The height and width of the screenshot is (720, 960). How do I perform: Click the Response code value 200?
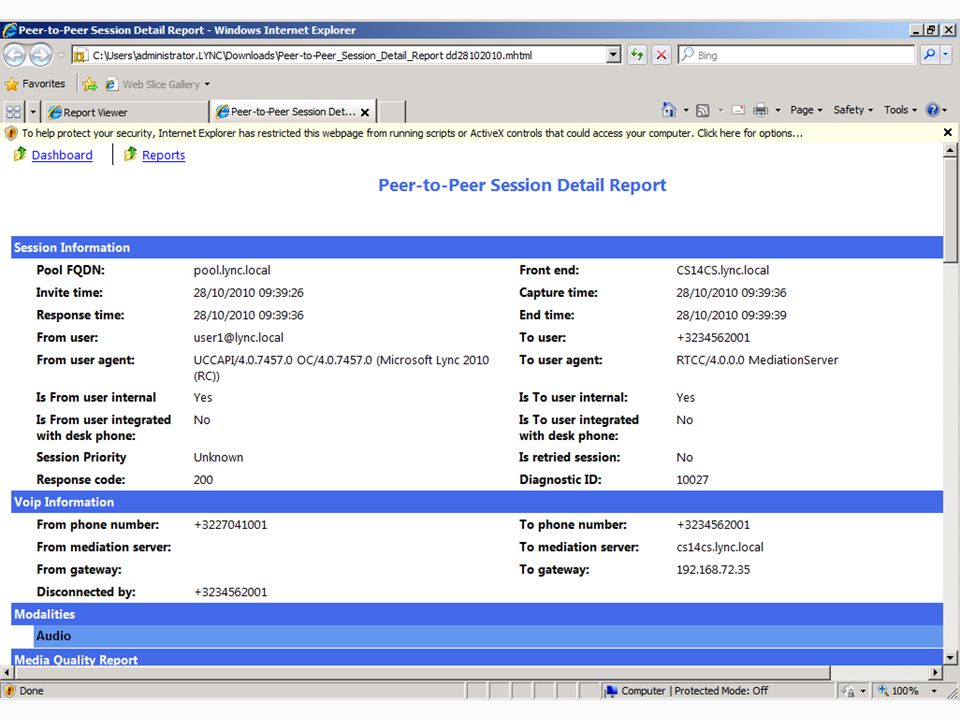[203, 480]
